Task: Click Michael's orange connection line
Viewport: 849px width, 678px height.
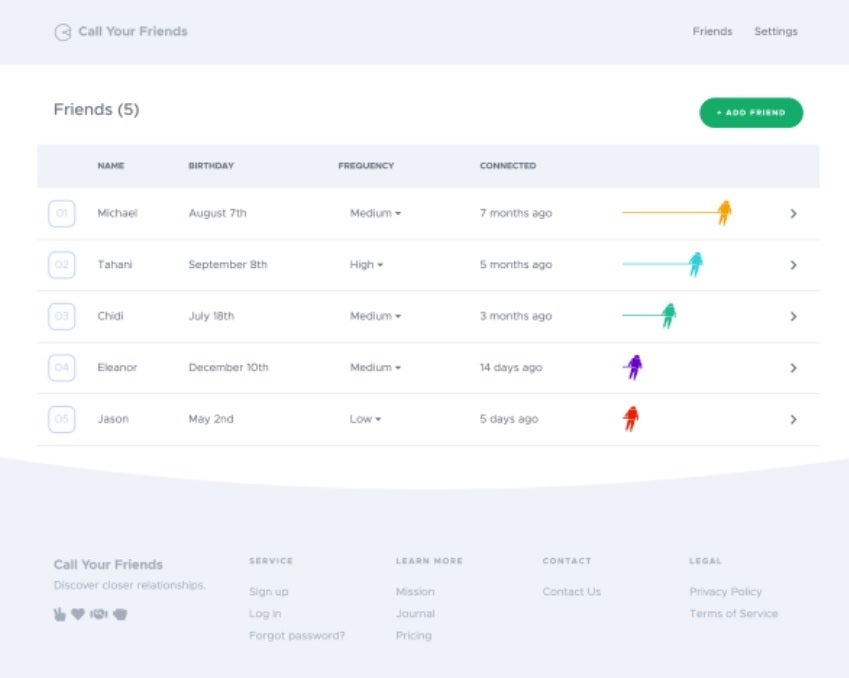Action: (670, 212)
